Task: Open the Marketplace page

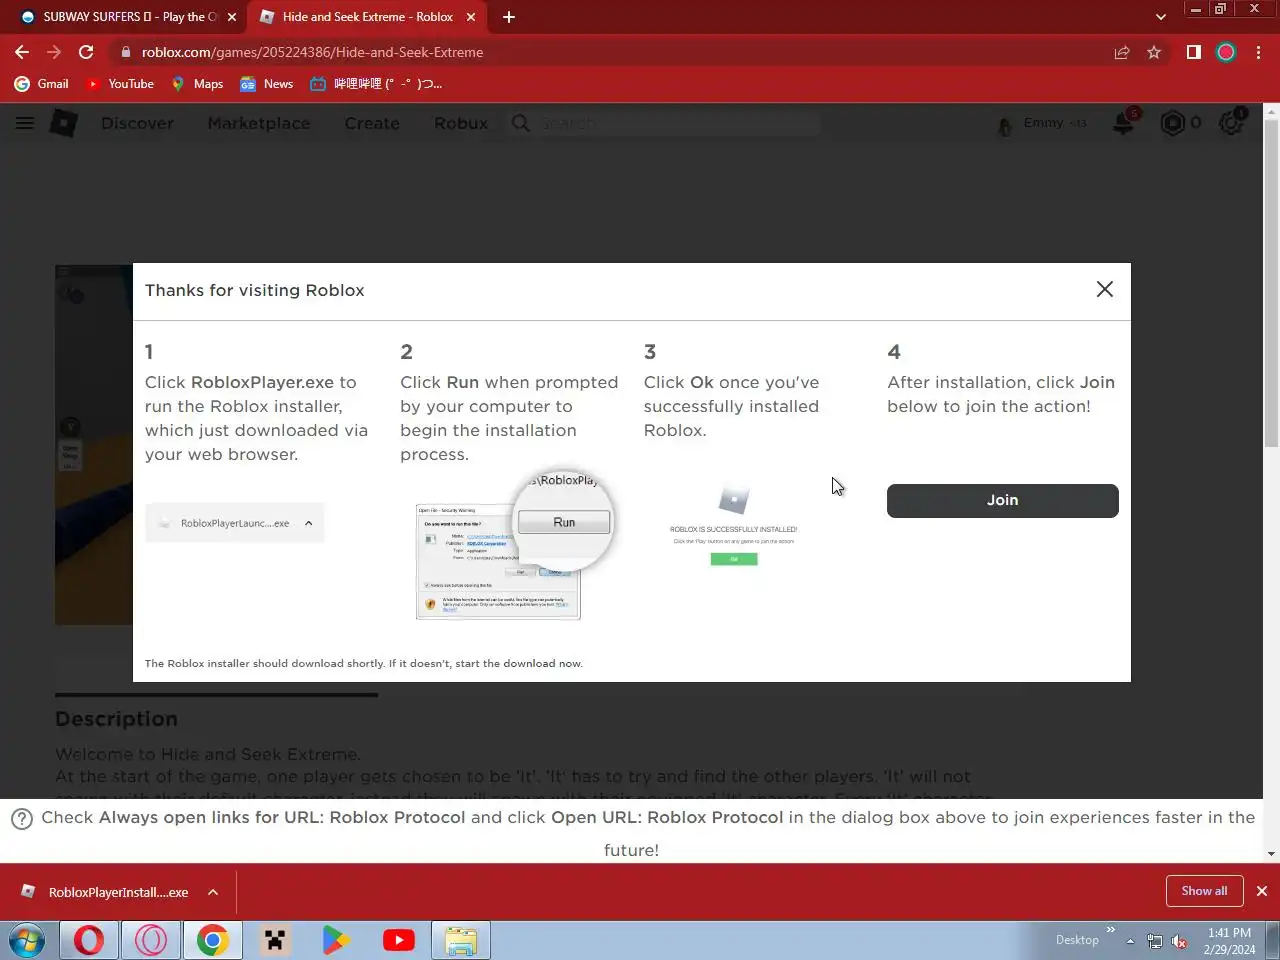Action: (259, 123)
